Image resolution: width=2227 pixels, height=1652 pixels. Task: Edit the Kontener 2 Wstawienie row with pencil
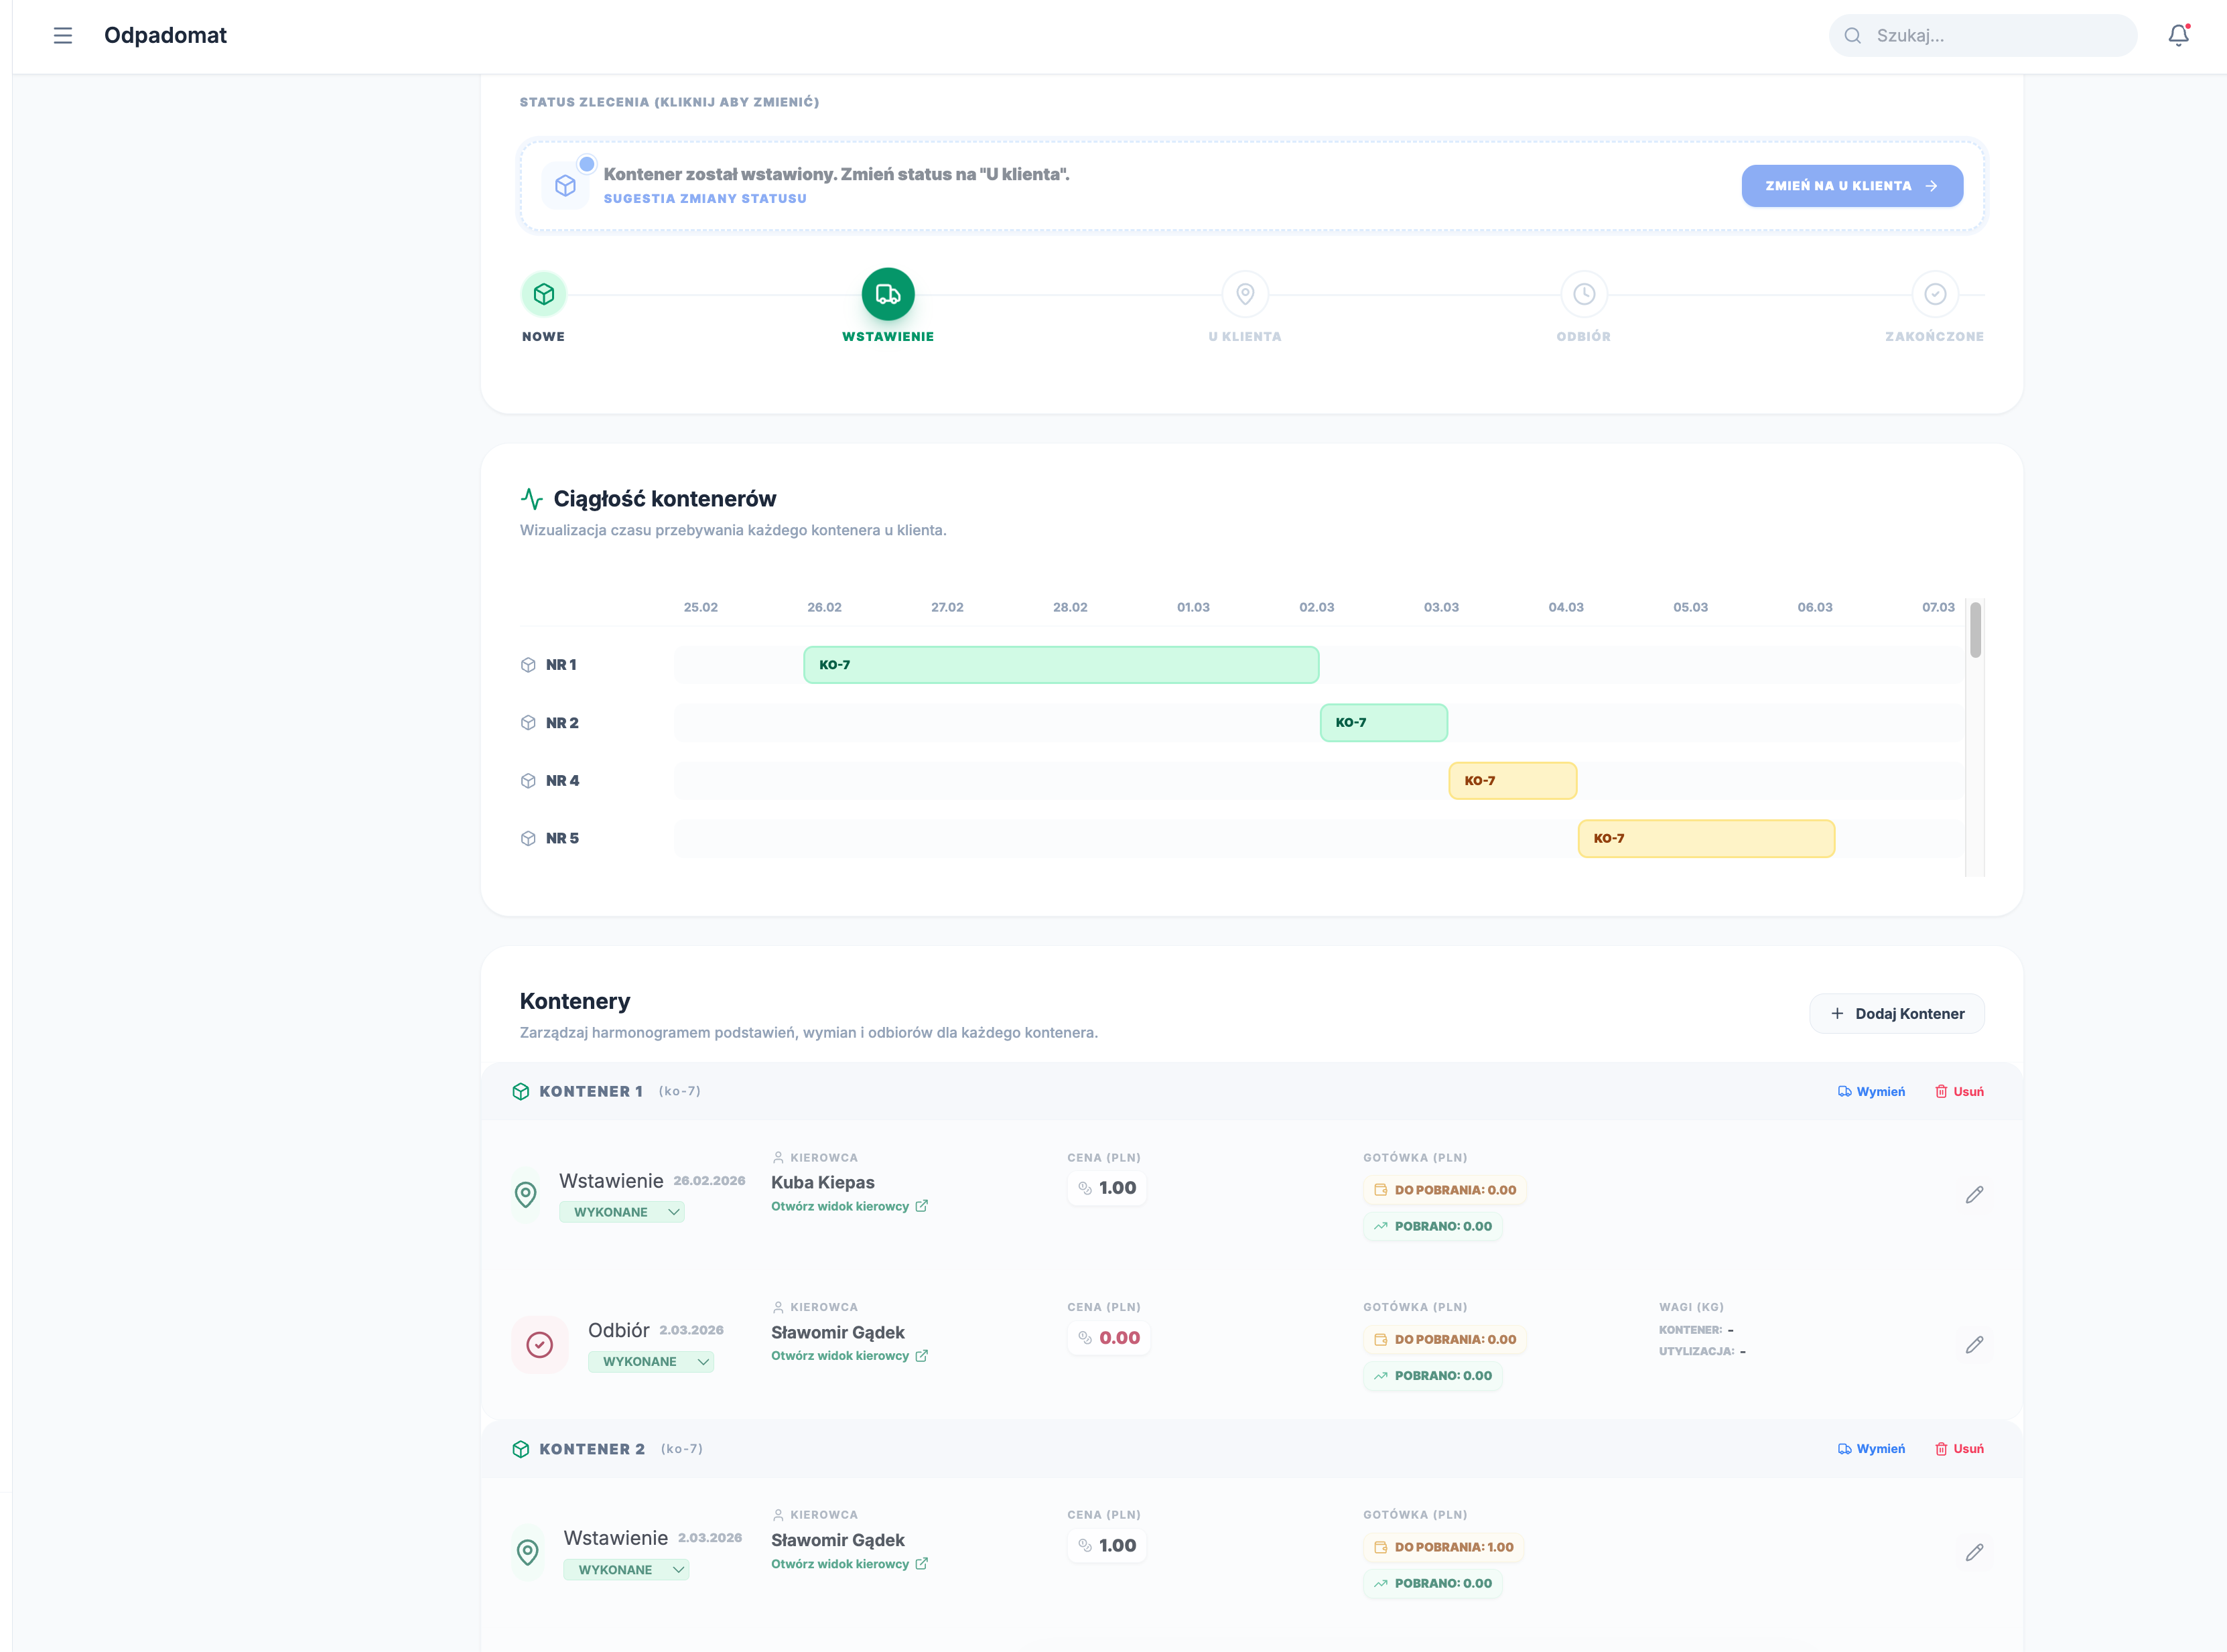1974,1553
